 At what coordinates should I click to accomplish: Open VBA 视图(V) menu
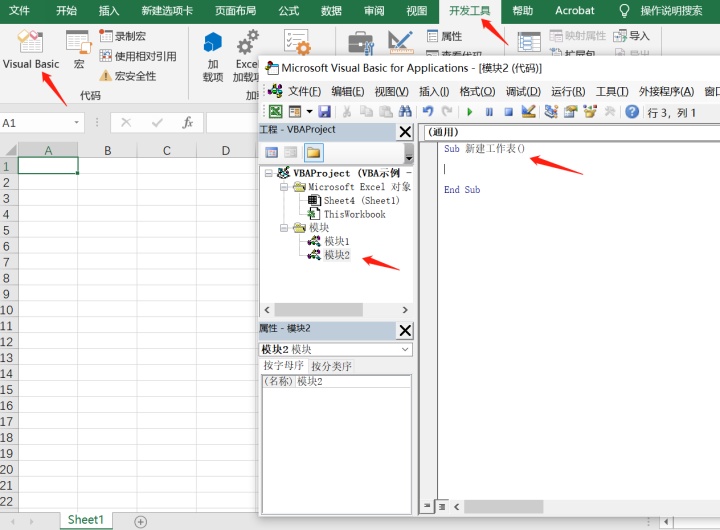point(392,91)
